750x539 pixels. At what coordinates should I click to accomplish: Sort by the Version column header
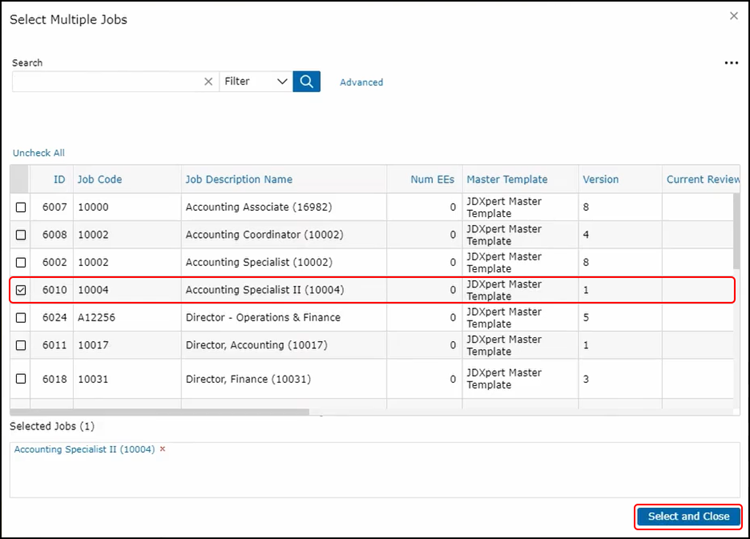tap(600, 180)
